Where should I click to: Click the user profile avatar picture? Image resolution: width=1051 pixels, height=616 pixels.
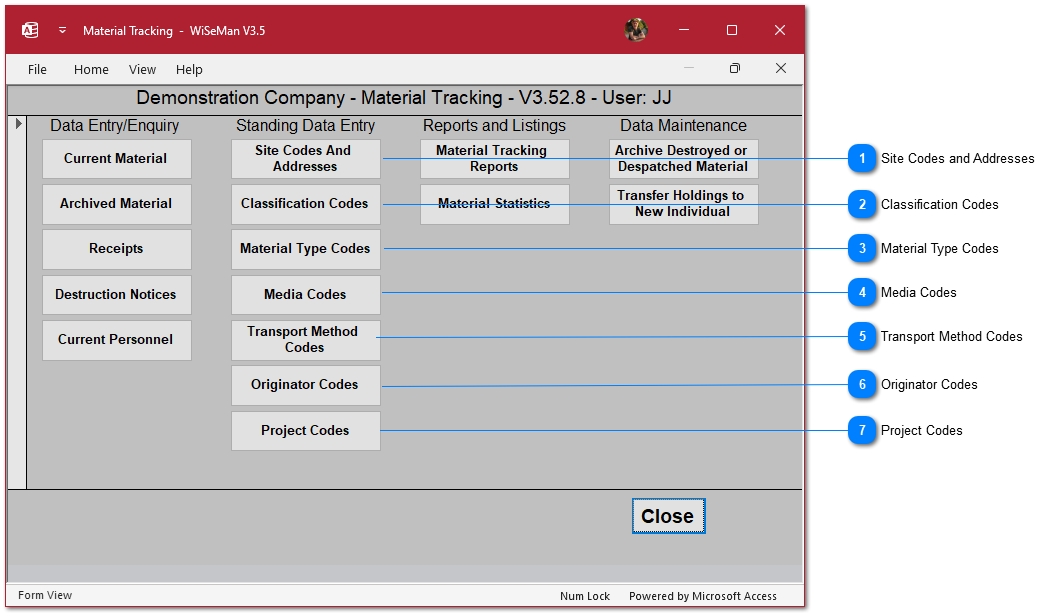point(636,30)
